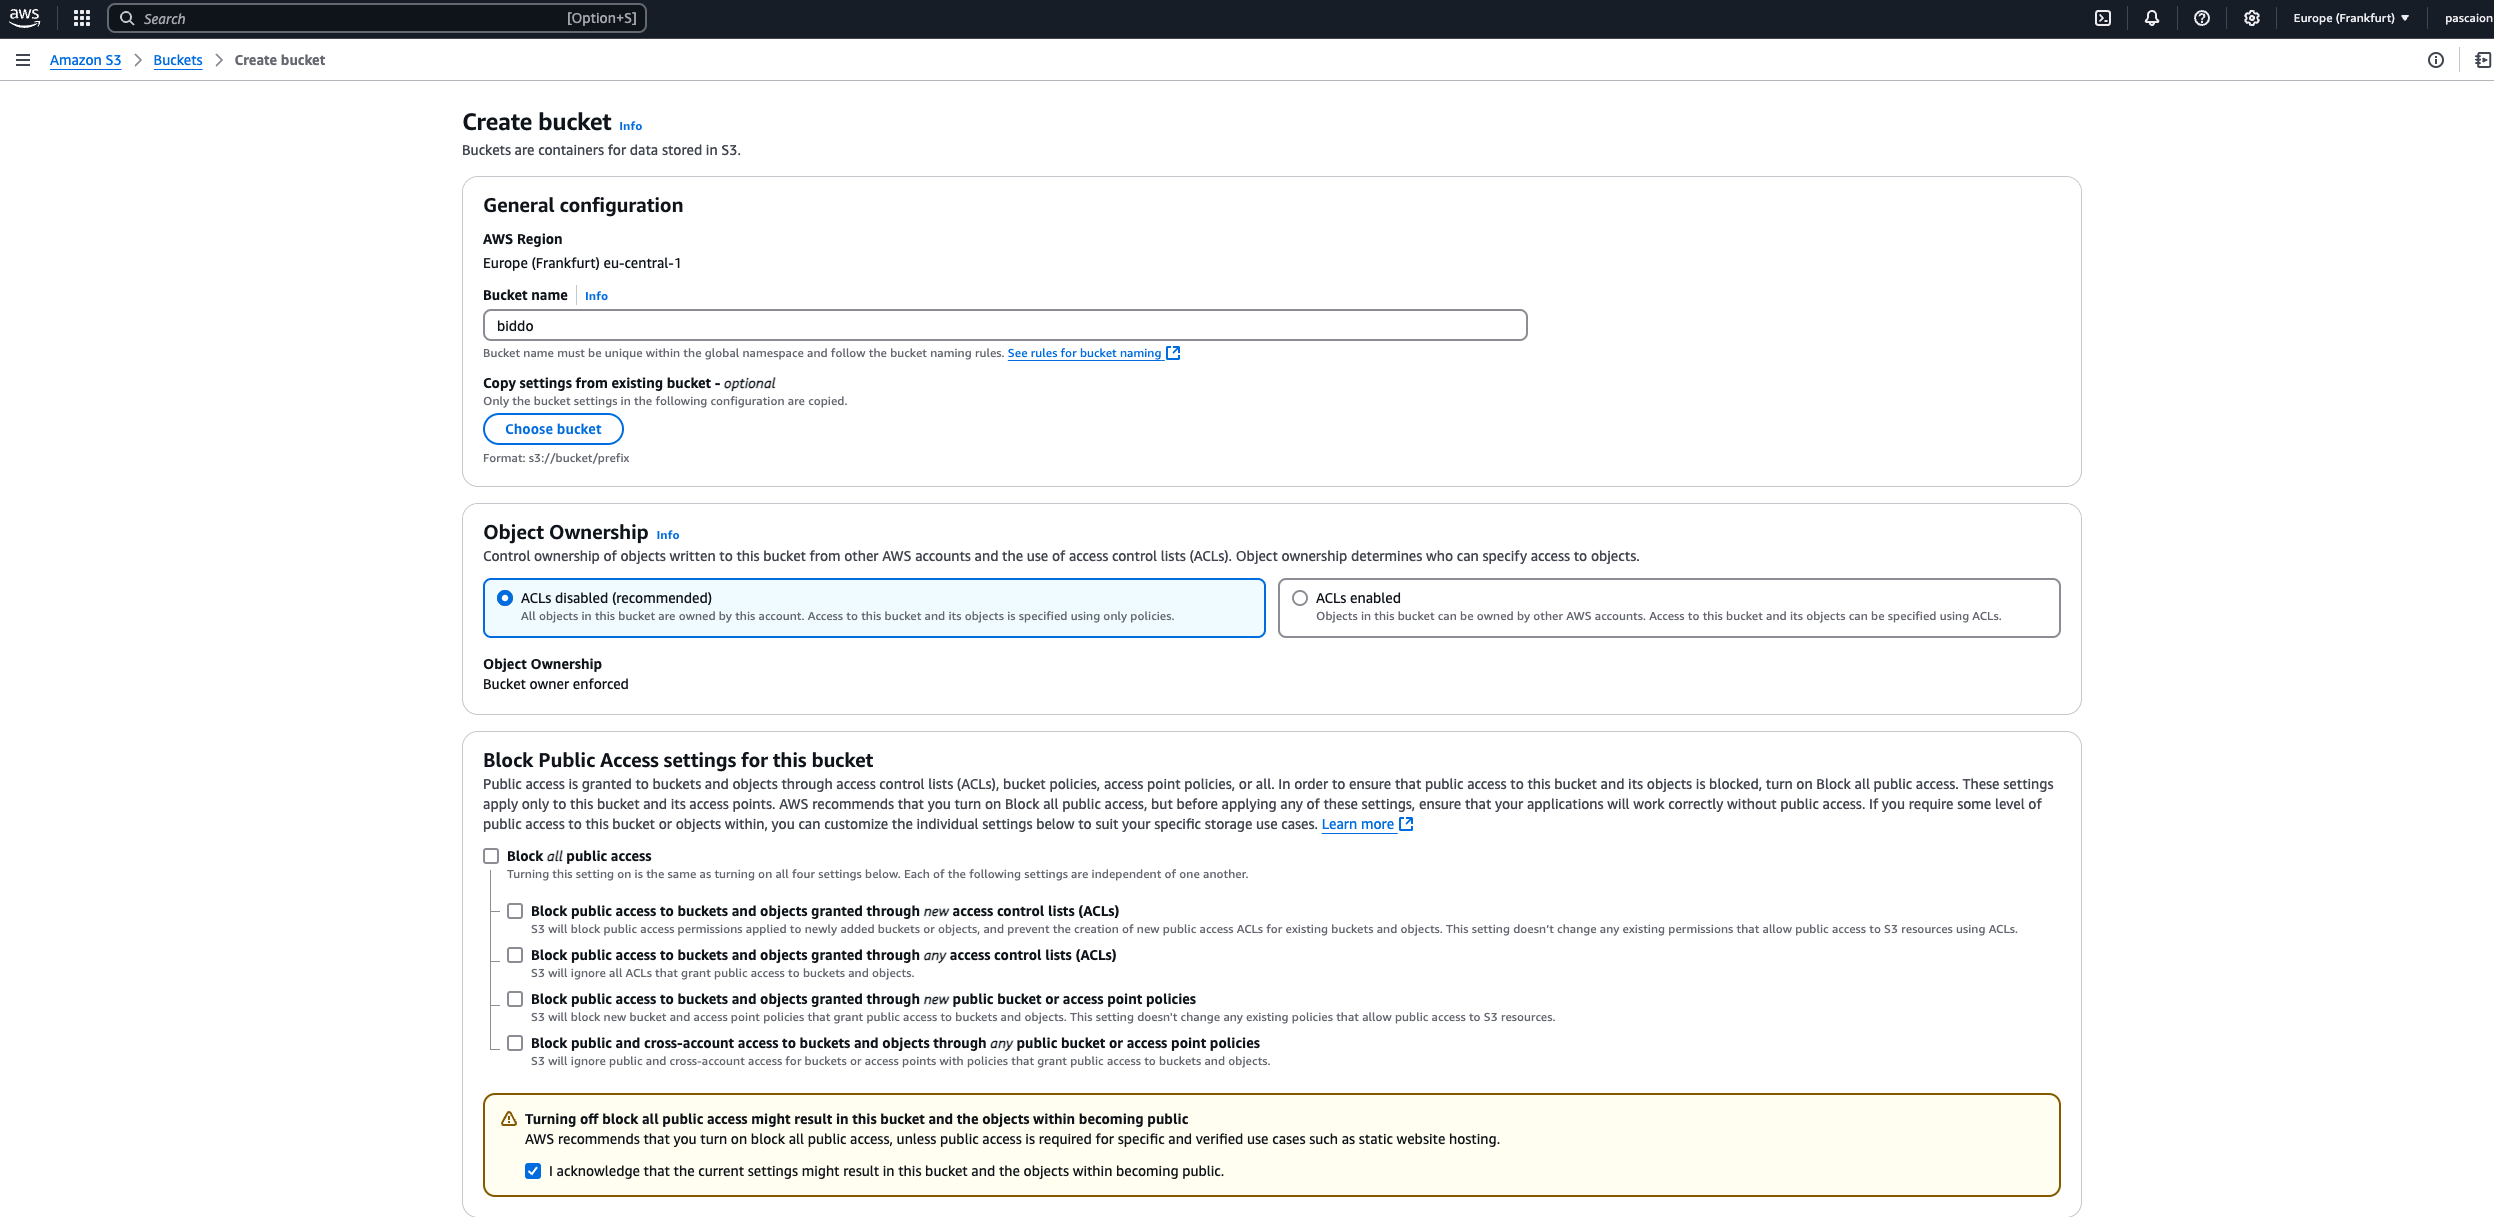Check block access through new public bucket policies
This screenshot has height=1217, width=2494.
click(515, 999)
